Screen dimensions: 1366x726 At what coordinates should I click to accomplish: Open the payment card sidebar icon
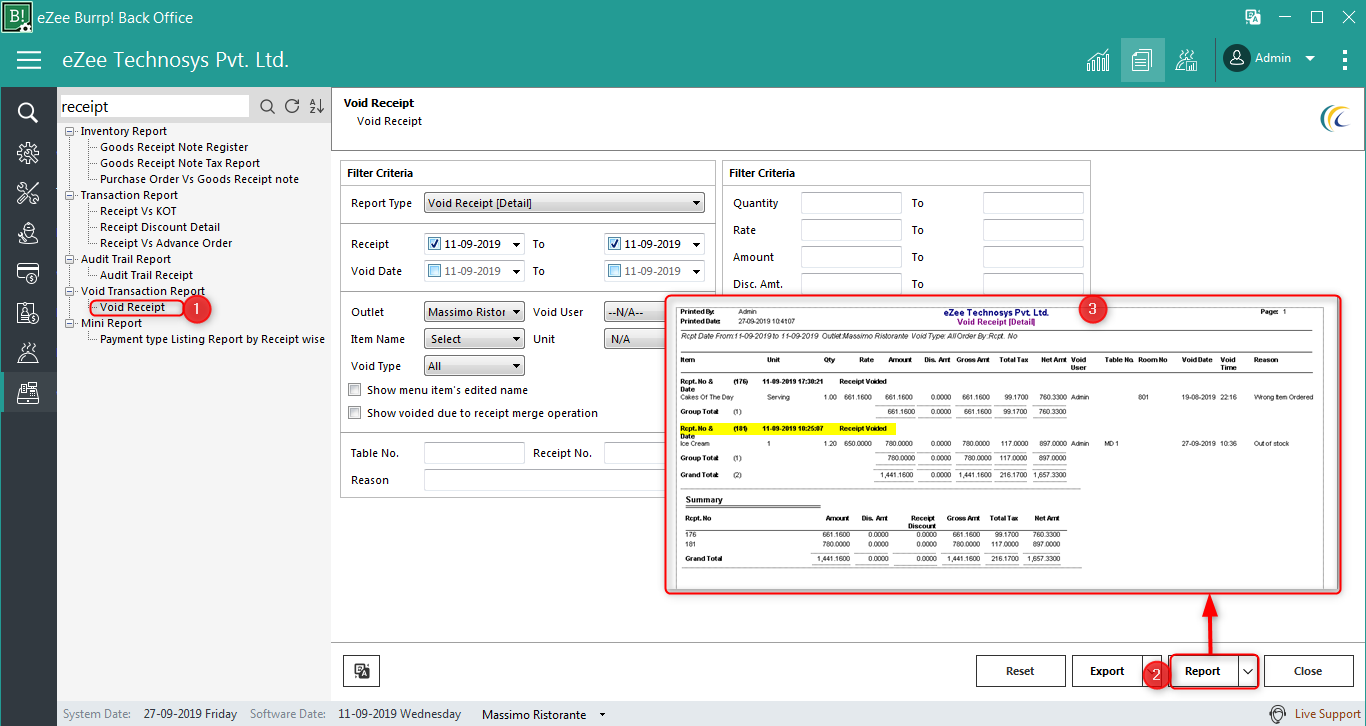(28, 273)
